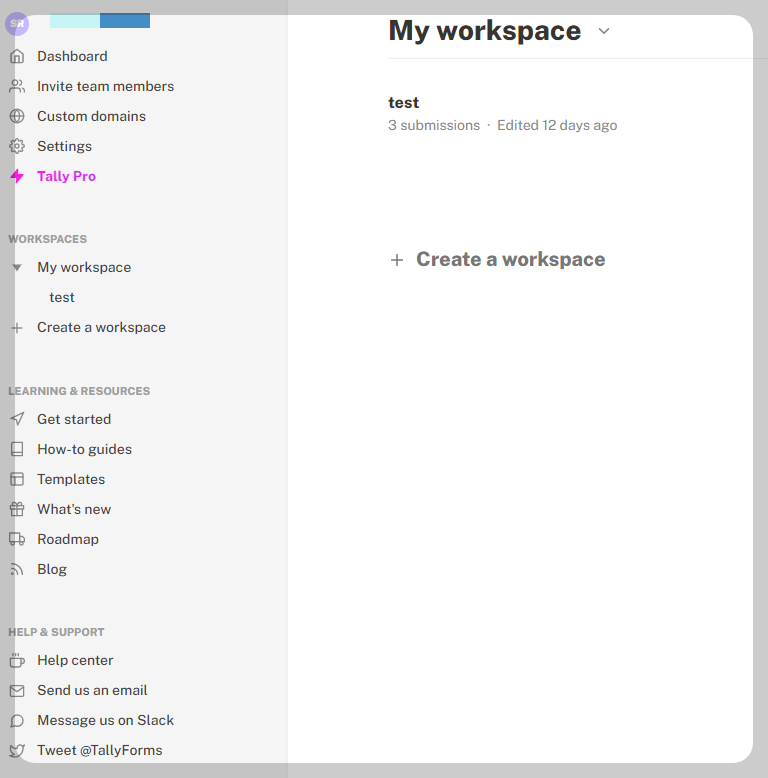Open Settings from the sidebar
This screenshot has height=778, width=768.
point(64,146)
